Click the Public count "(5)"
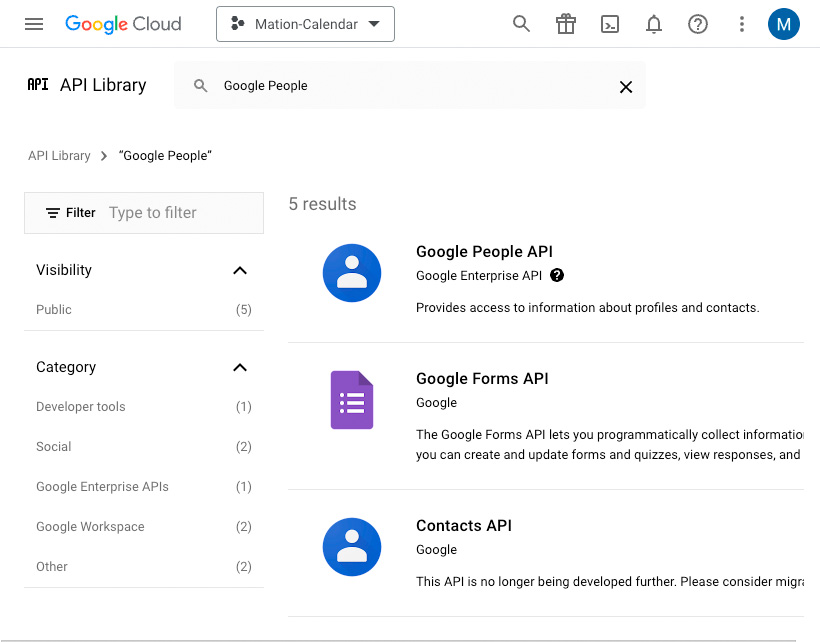This screenshot has height=642, width=820. point(244,309)
